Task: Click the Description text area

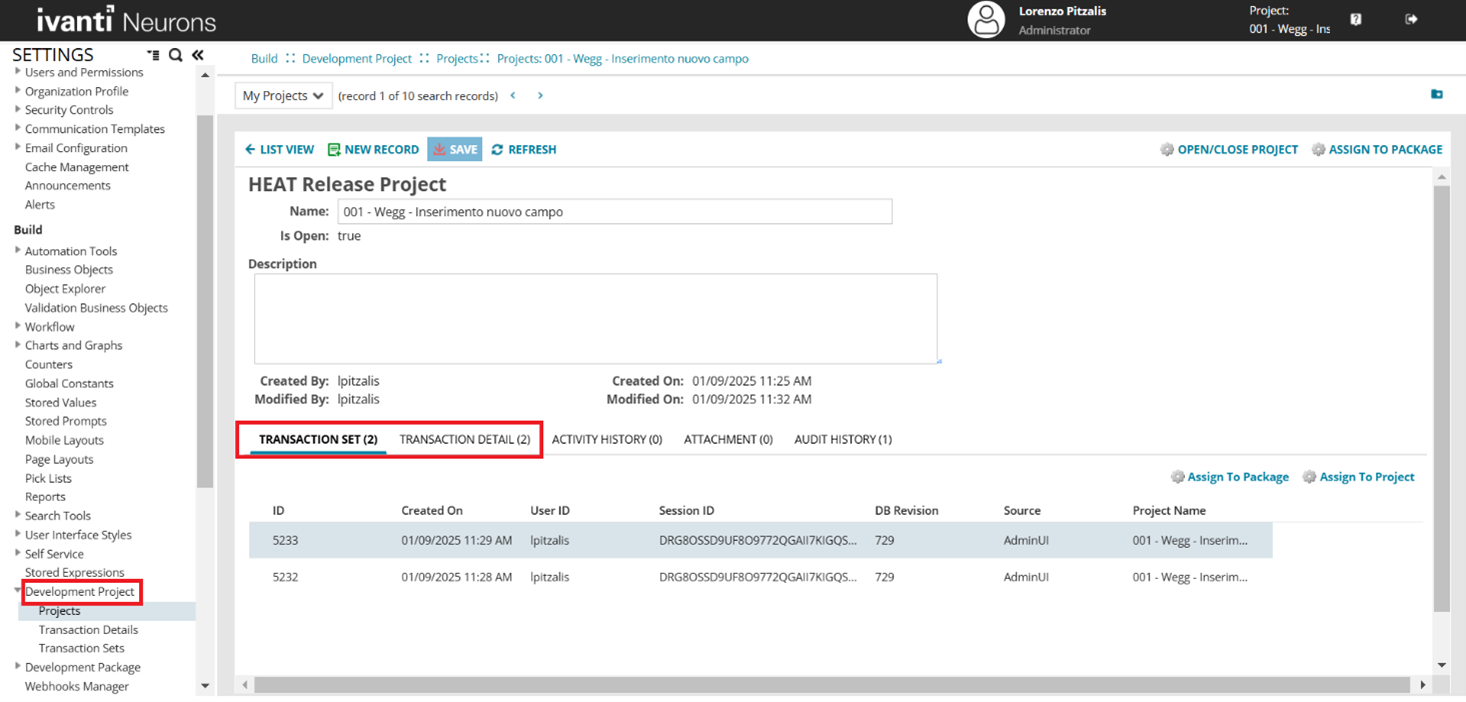Action: coord(596,319)
